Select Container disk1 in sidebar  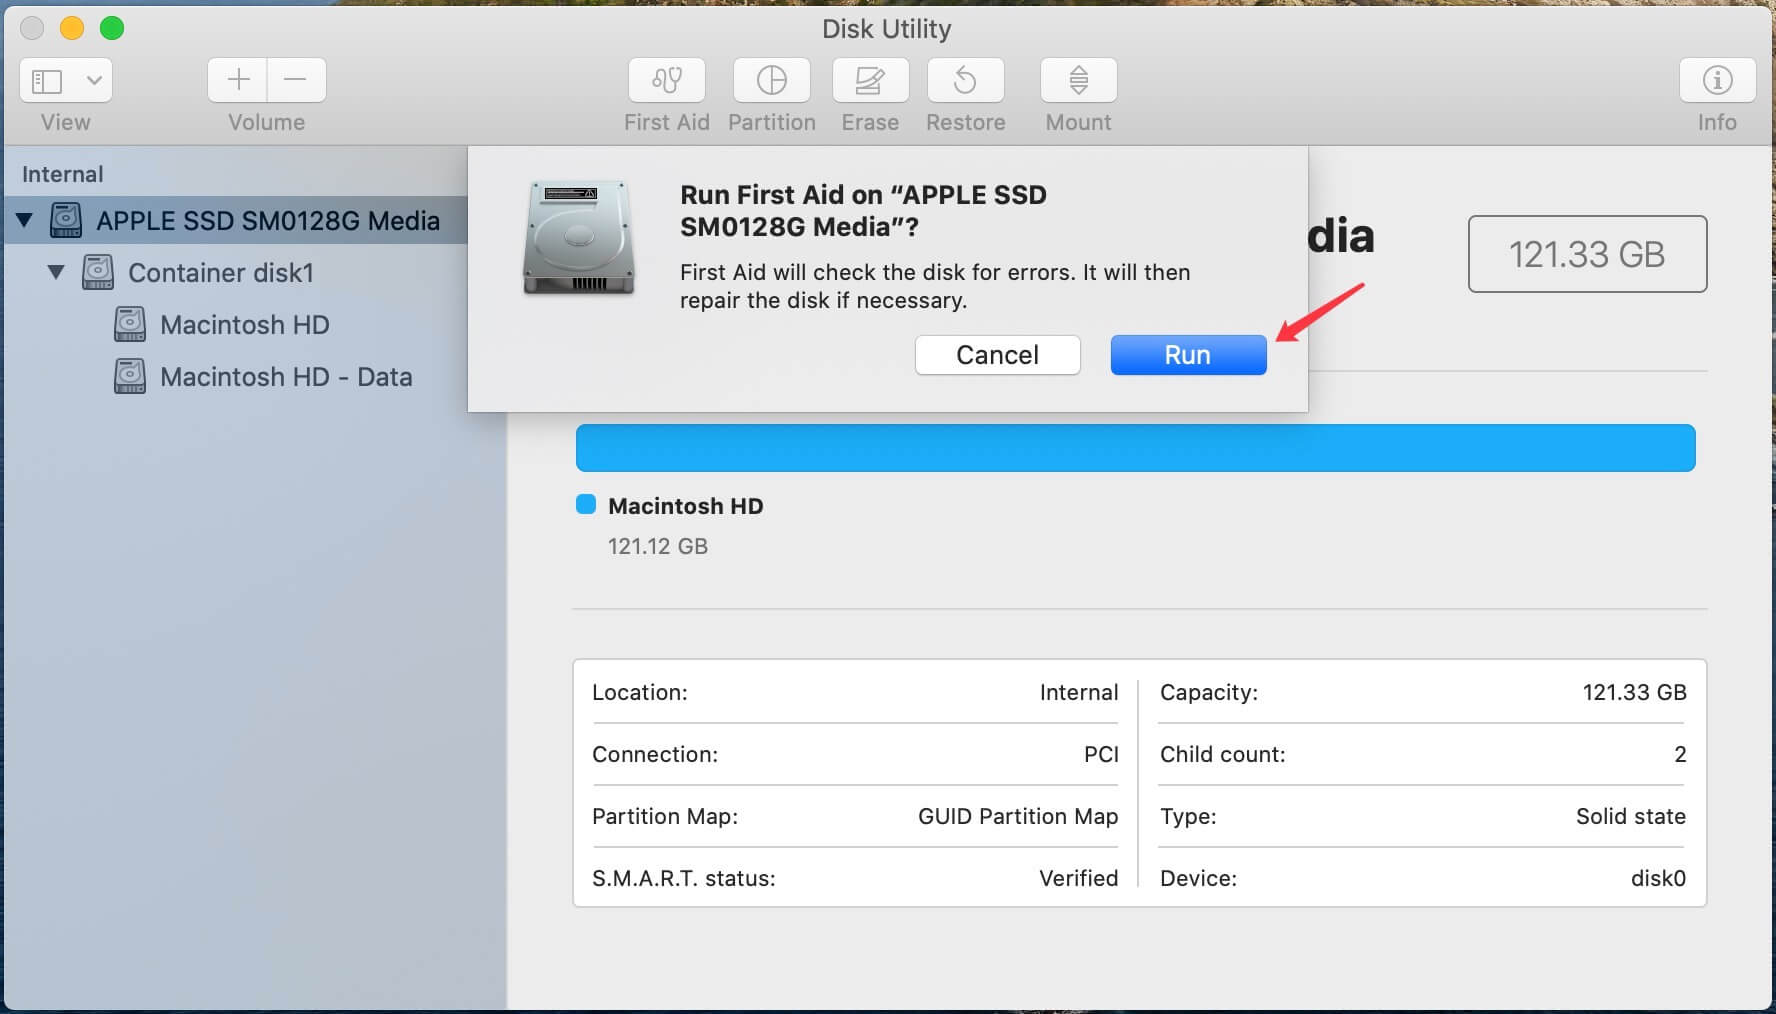[220, 273]
